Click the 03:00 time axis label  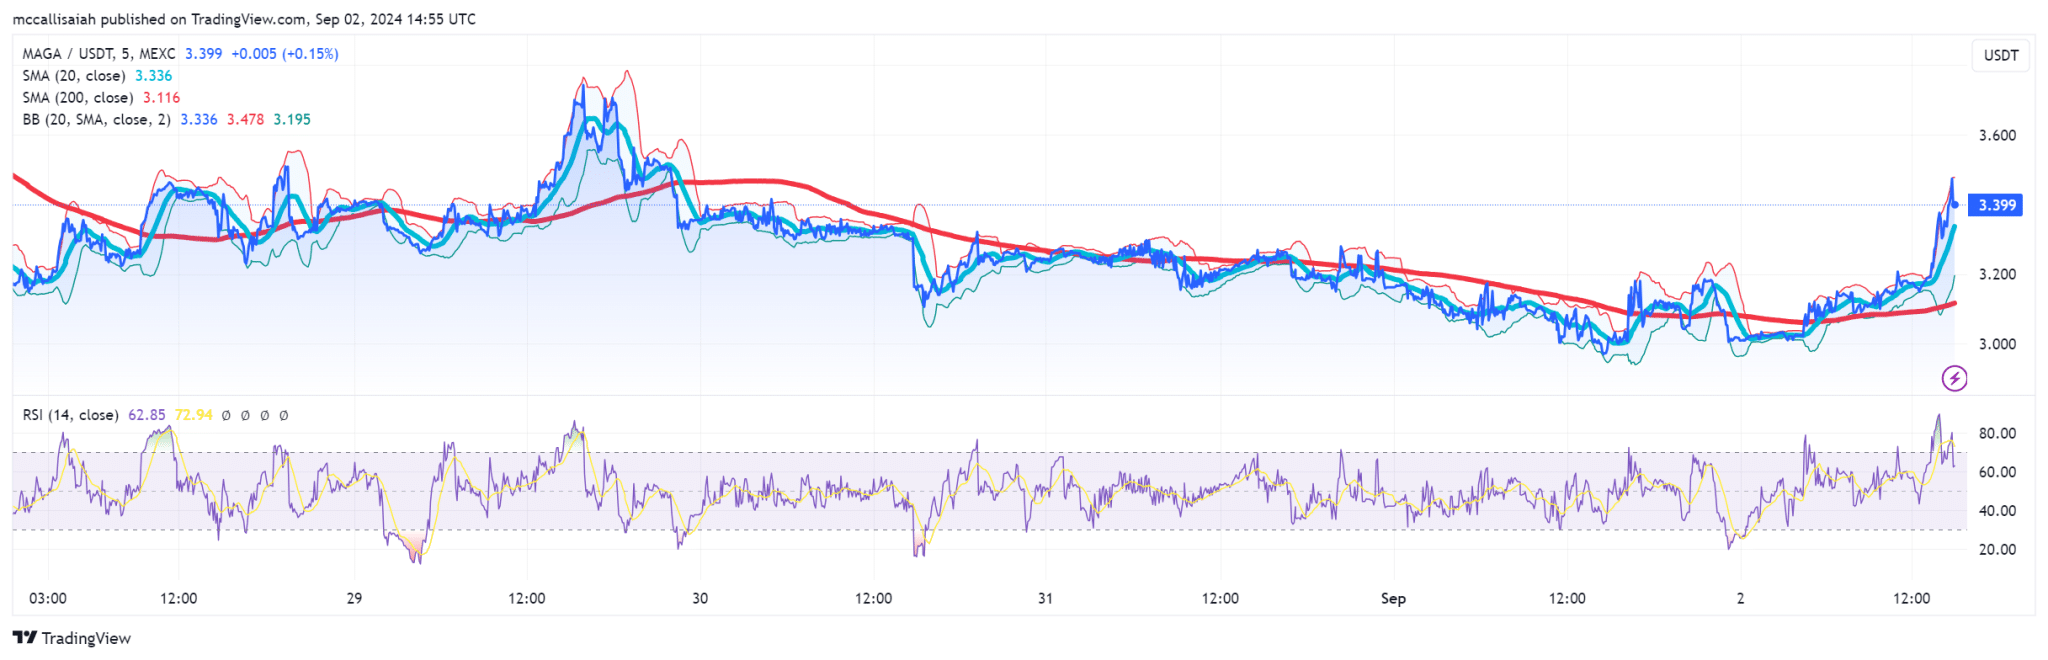tap(48, 598)
